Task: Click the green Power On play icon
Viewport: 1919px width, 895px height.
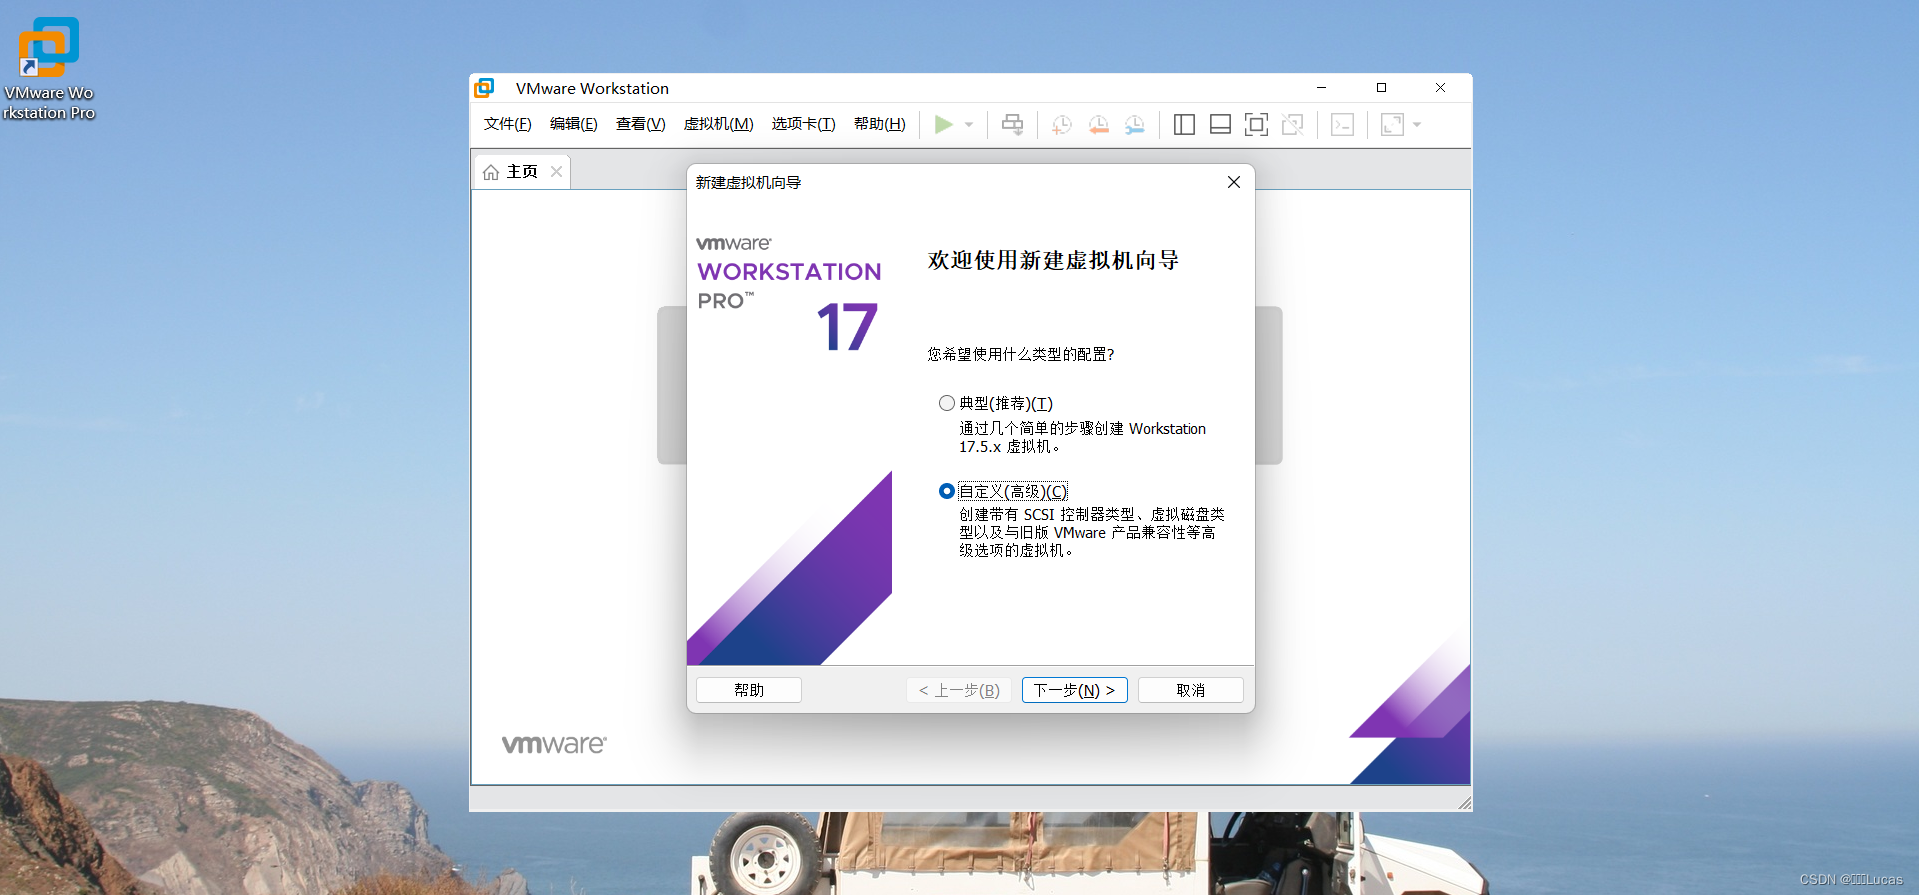Action: [x=943, y=124]
